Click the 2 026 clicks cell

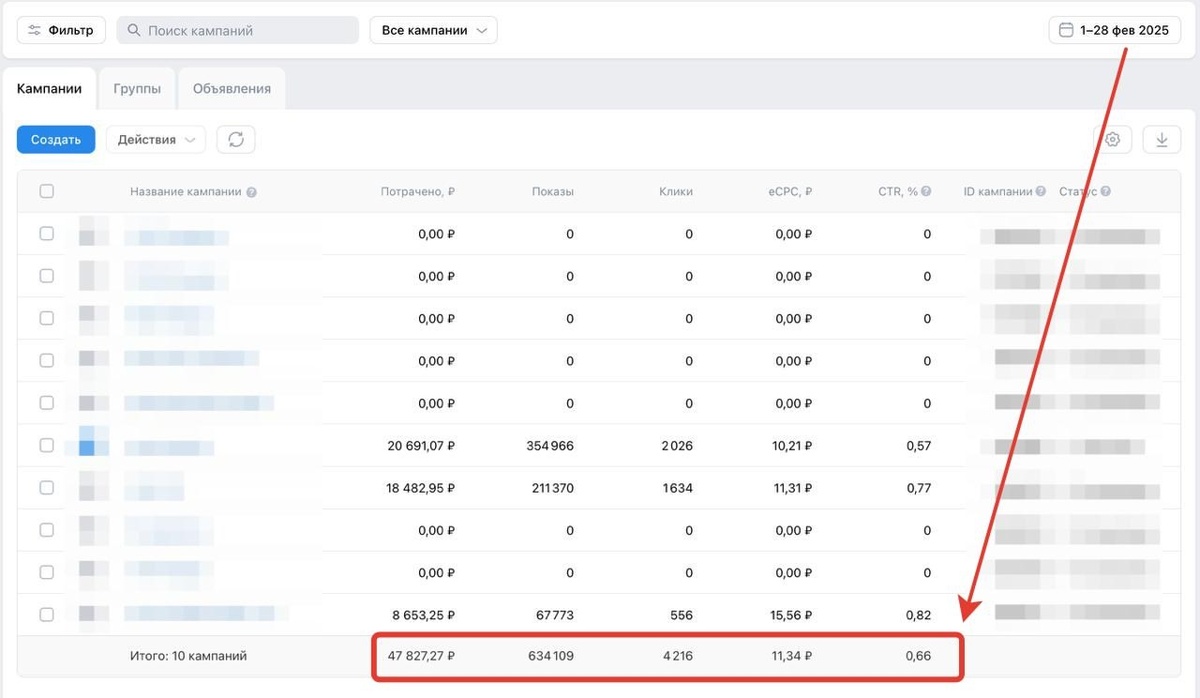[676, 446]
